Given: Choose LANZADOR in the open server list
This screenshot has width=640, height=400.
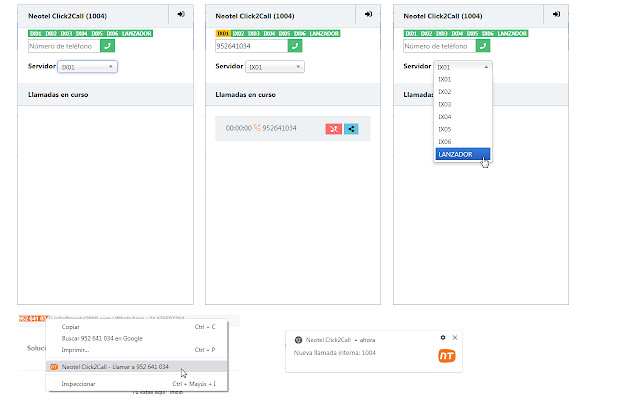Looking at the screenshot, I should (462, 154).
